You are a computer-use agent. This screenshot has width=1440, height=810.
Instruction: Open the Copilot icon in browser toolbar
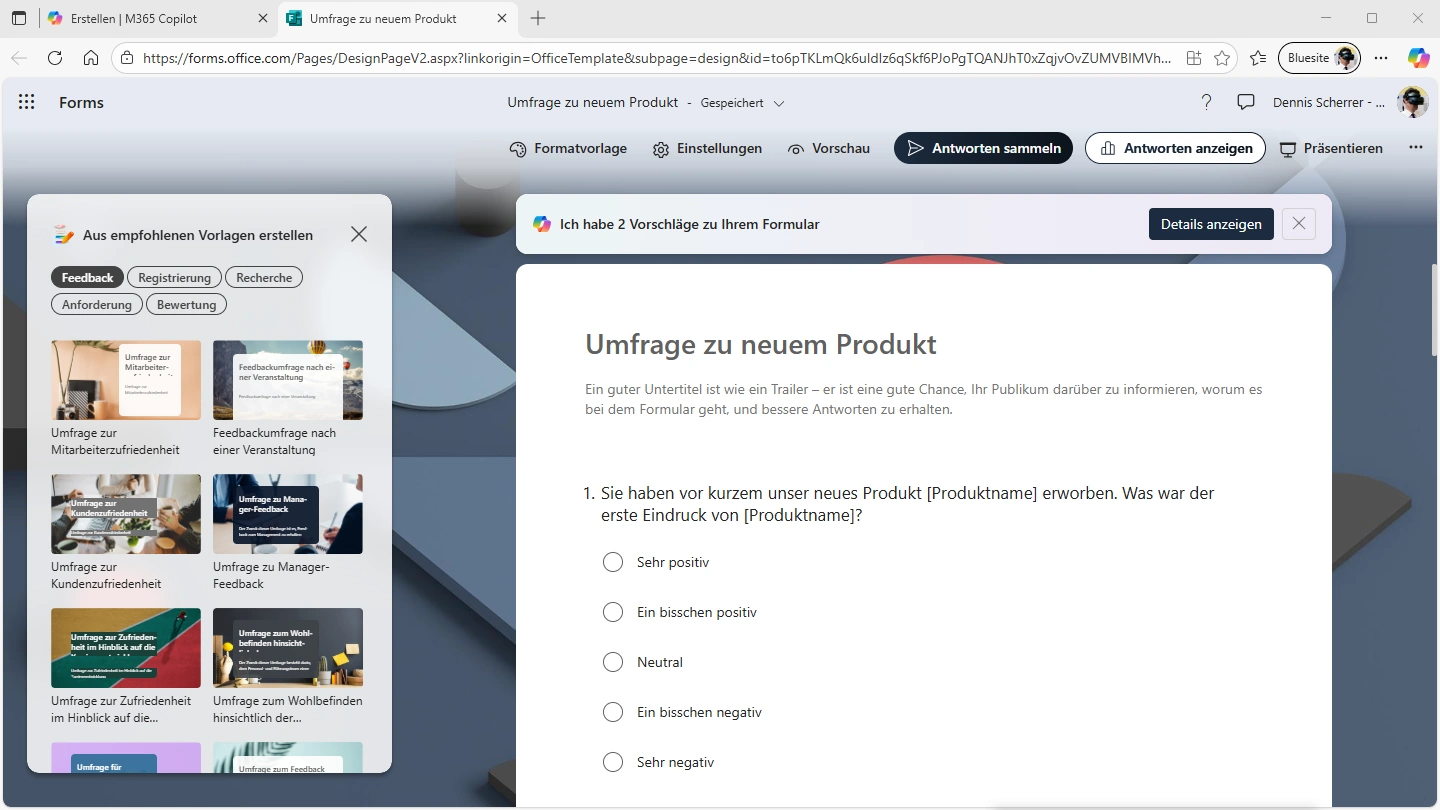(1418, 58)
